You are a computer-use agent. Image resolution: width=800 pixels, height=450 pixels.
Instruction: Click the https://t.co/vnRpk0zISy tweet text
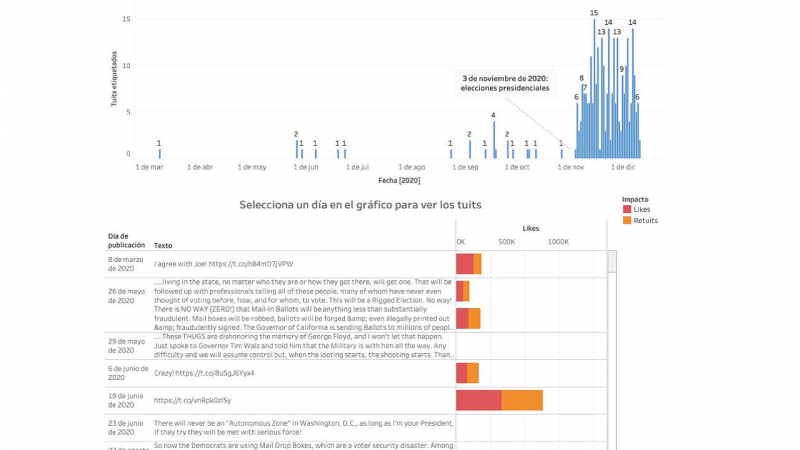point(192,401)
